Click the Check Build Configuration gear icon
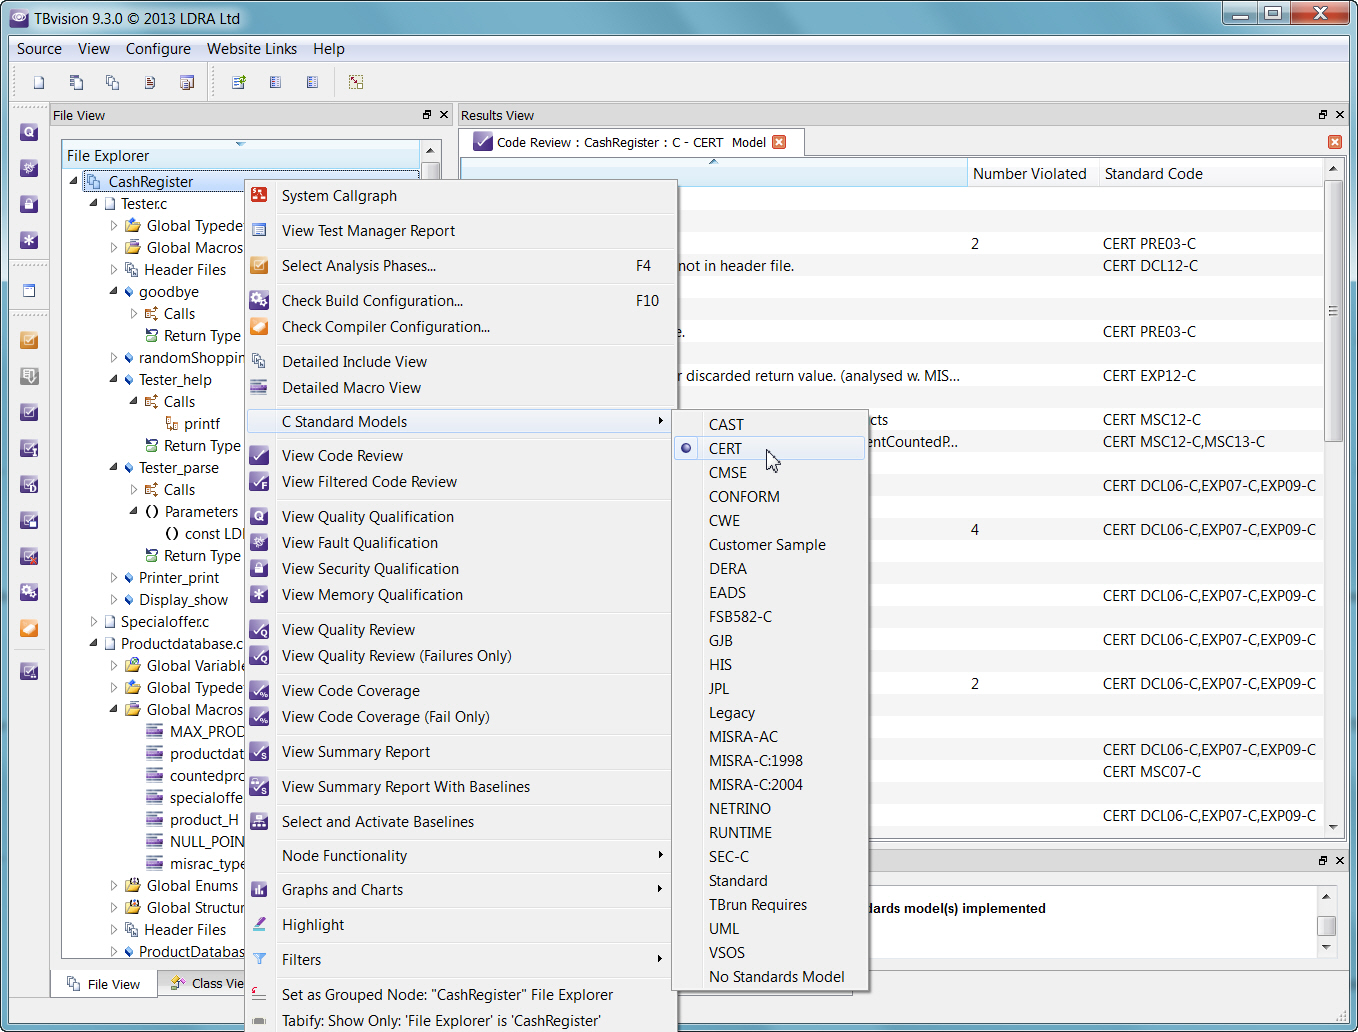The height and width of the screenshot is (1032, 1358). 259,301
